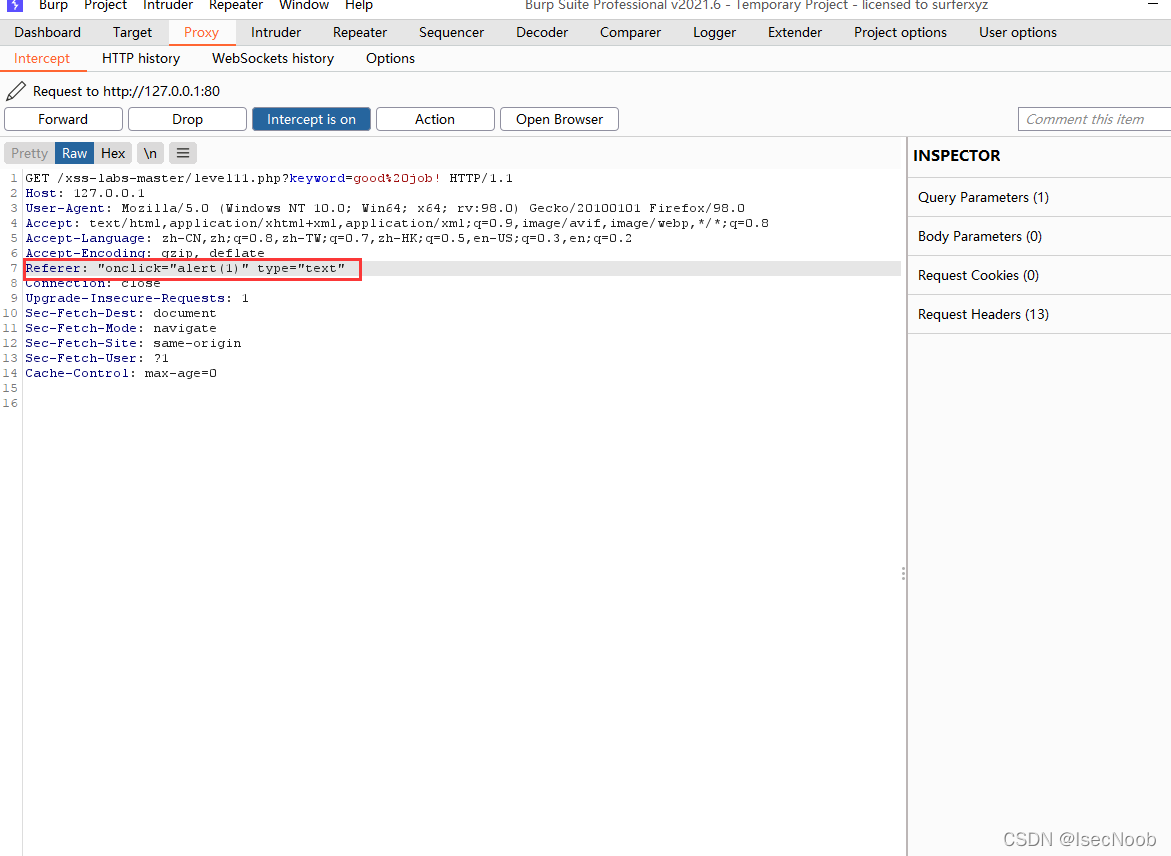Open the Logger tab
The height and width of the screenshot is (856, 1171).
[715, 32]
